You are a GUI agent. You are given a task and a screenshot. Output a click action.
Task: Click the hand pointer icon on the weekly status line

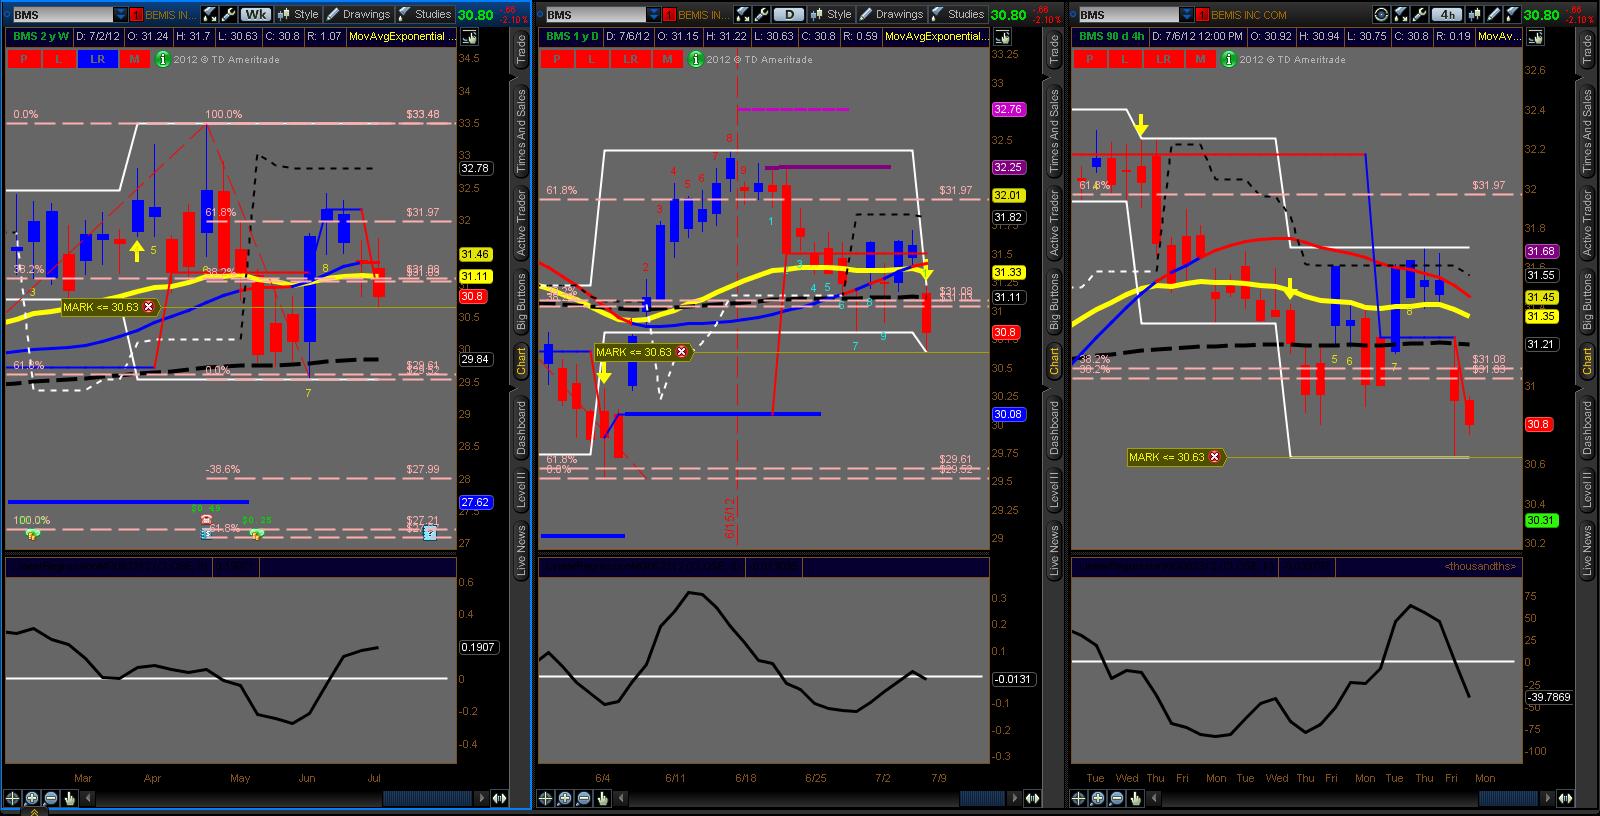[468, 36]
